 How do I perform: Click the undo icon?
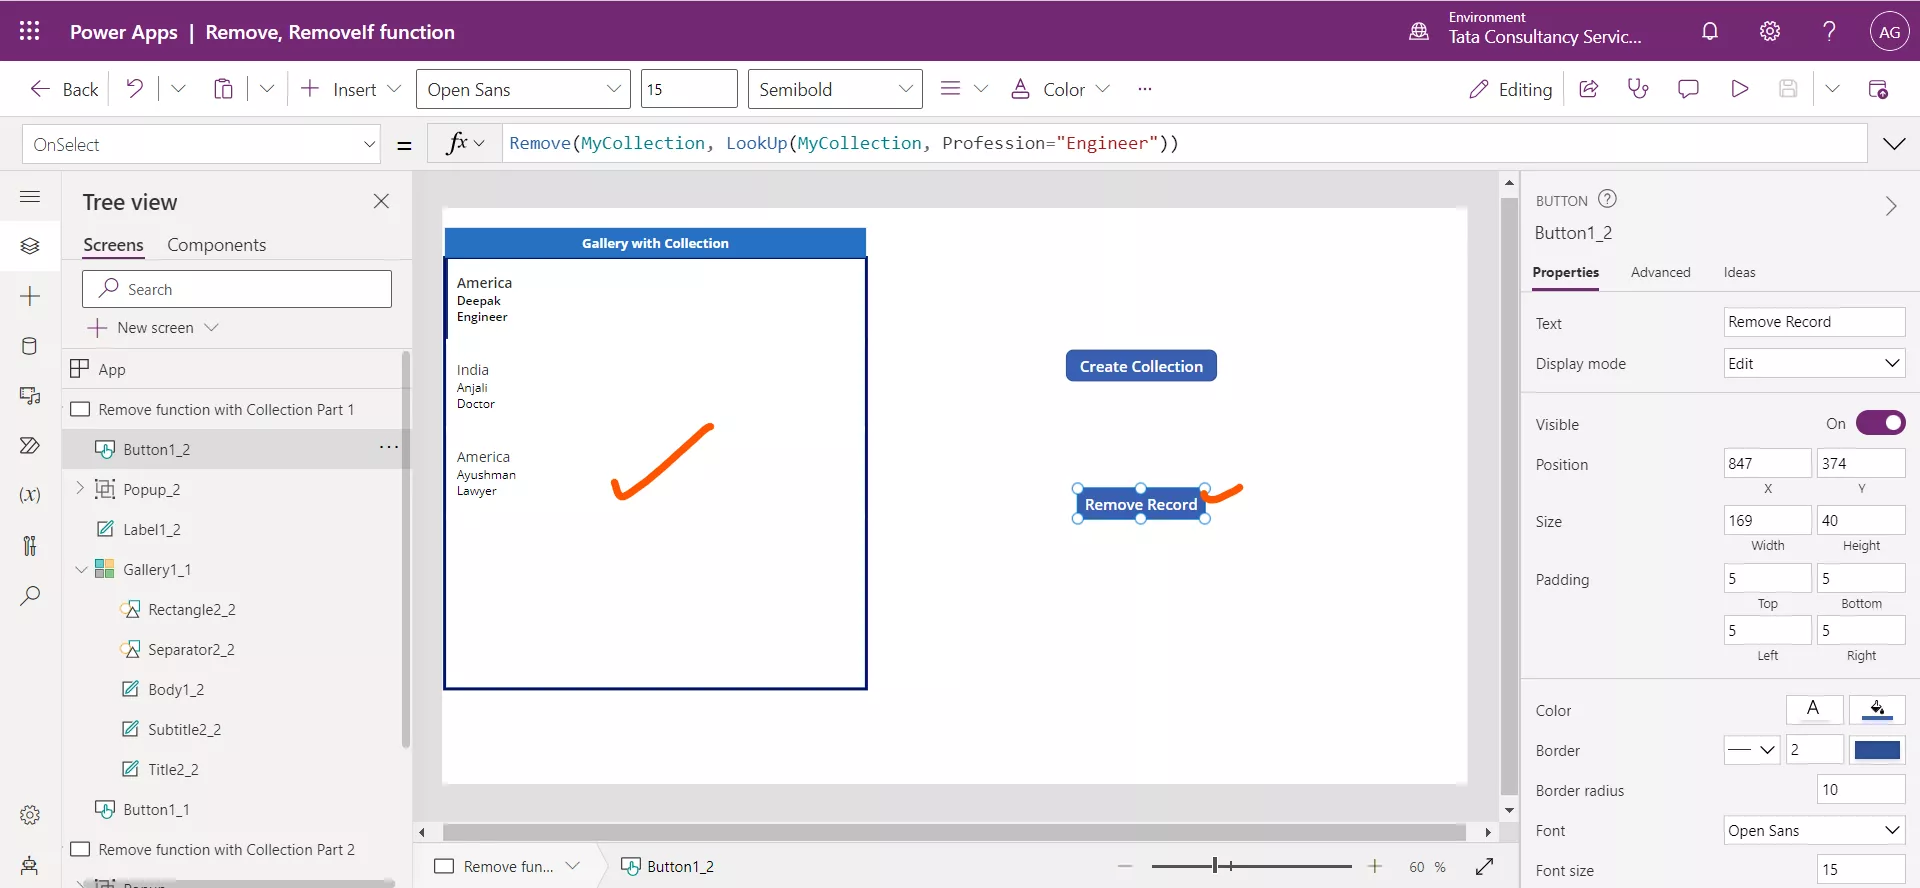[134, 89]
